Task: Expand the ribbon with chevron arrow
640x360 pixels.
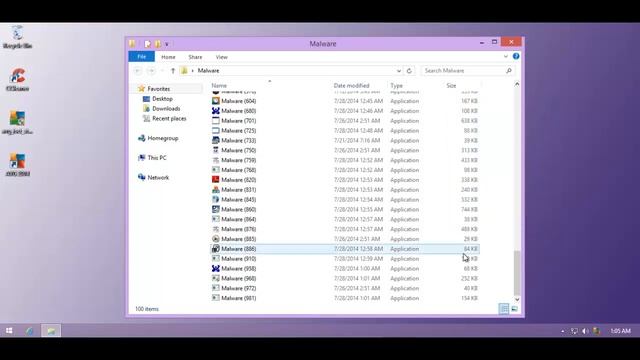Action: click(x=506, y=56)
